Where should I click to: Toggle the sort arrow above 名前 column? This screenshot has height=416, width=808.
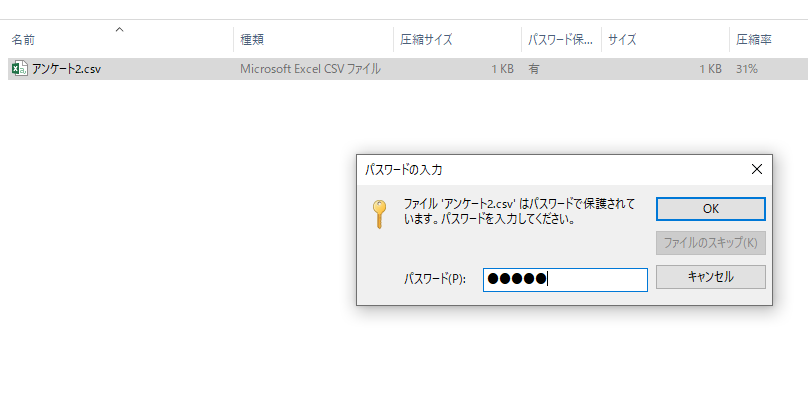point(120,30)
